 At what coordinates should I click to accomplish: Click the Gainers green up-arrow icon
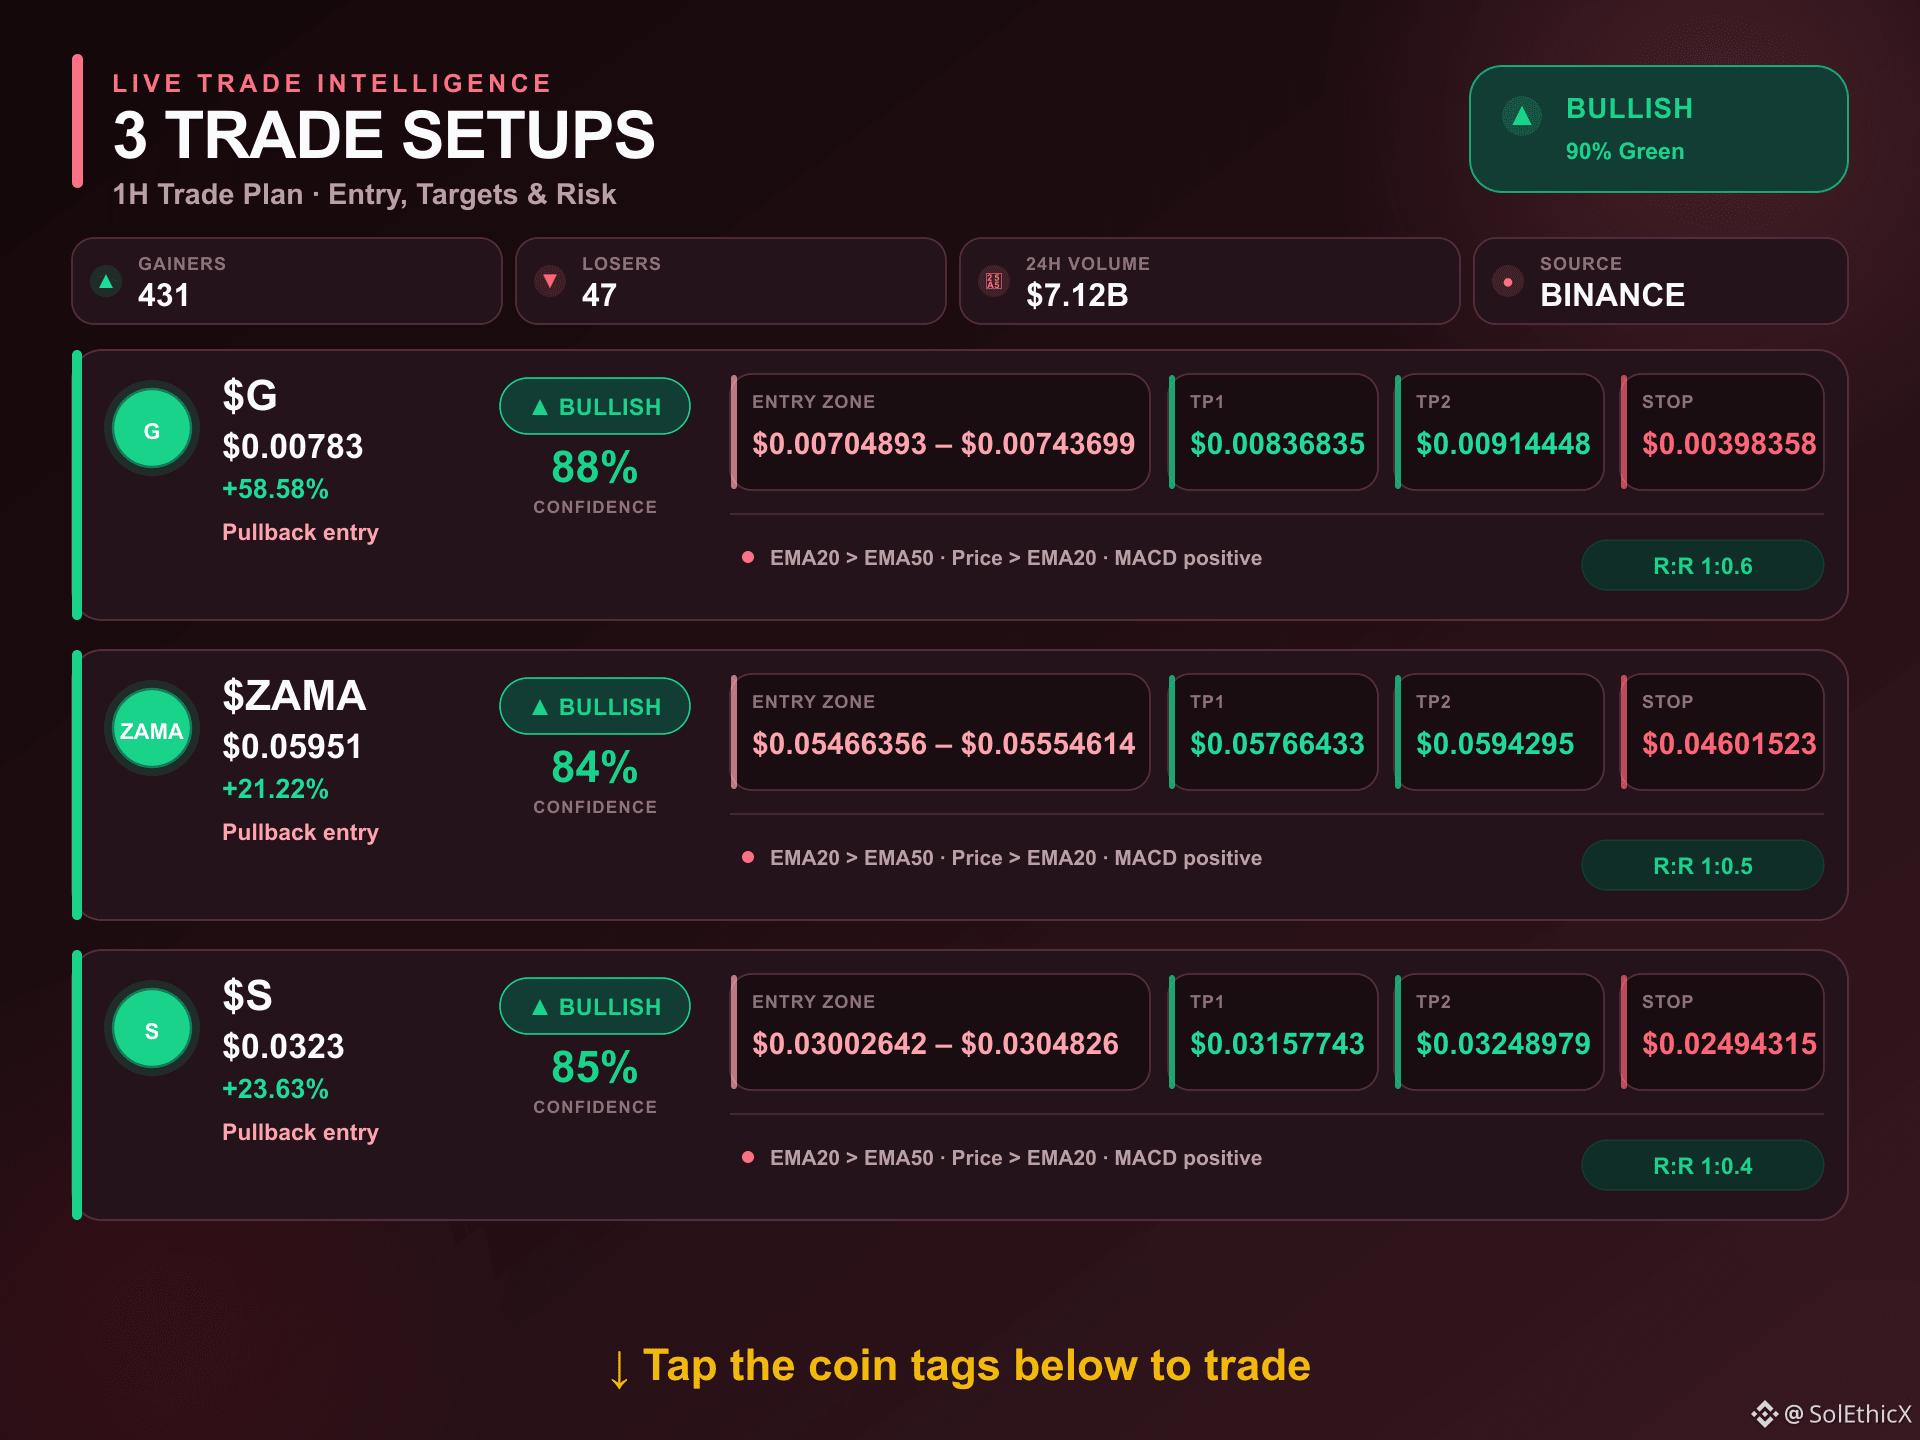click(106, 281)
